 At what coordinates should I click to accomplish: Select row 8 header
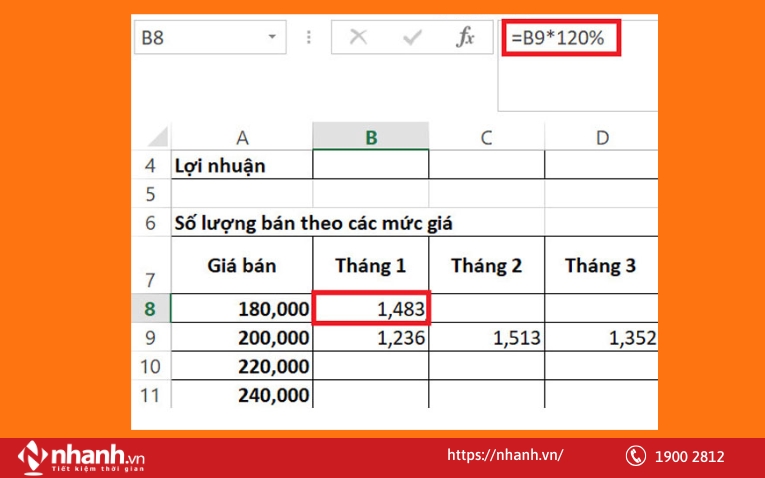click(x=151, y=308)
